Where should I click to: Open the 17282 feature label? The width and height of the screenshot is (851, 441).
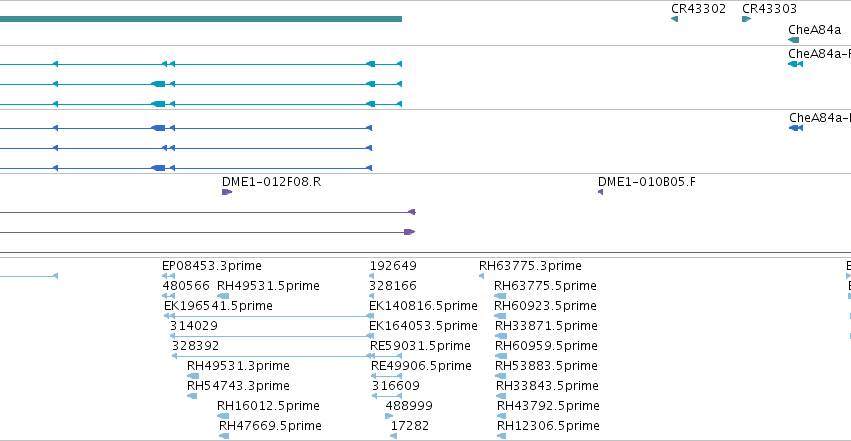410,426
